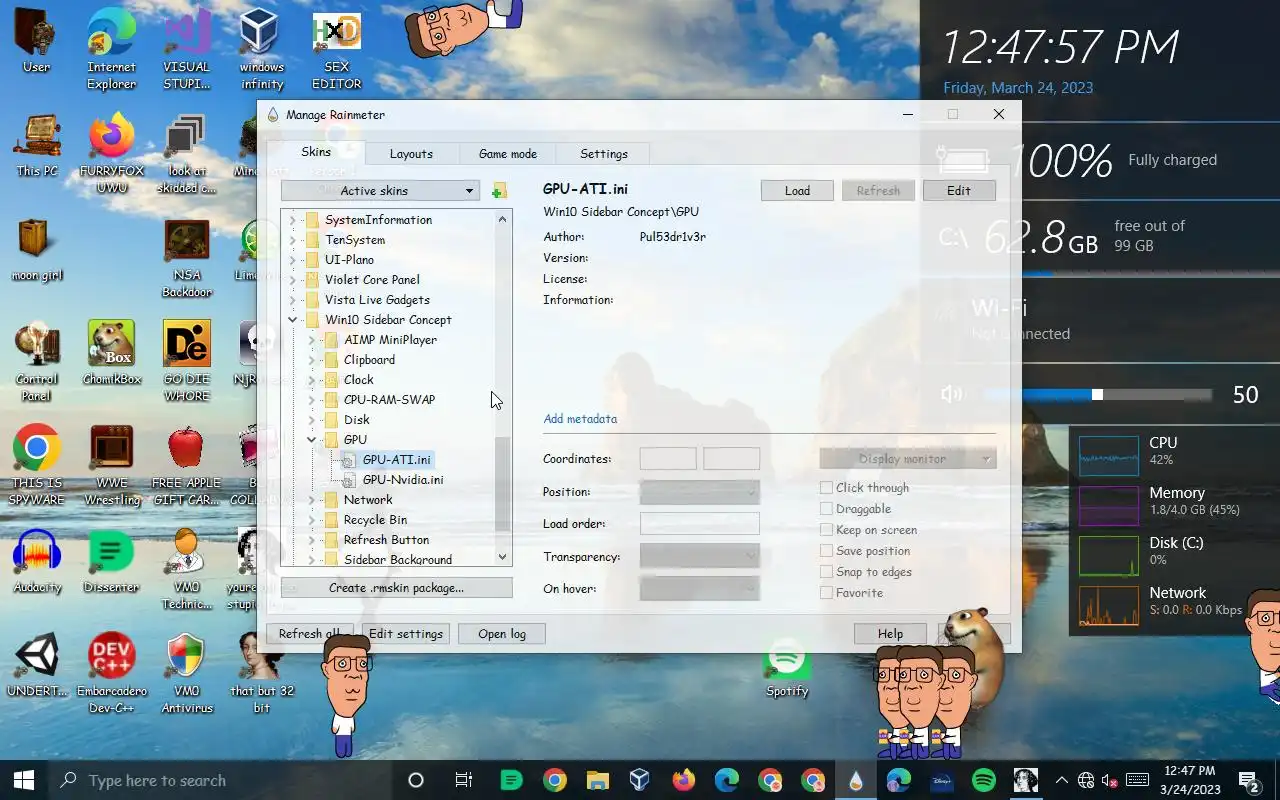Collapse the Win10 Sidebar Concept folder
This screenshot has width=1280, height=800.
pyautogui.click(x=293, y=320)
